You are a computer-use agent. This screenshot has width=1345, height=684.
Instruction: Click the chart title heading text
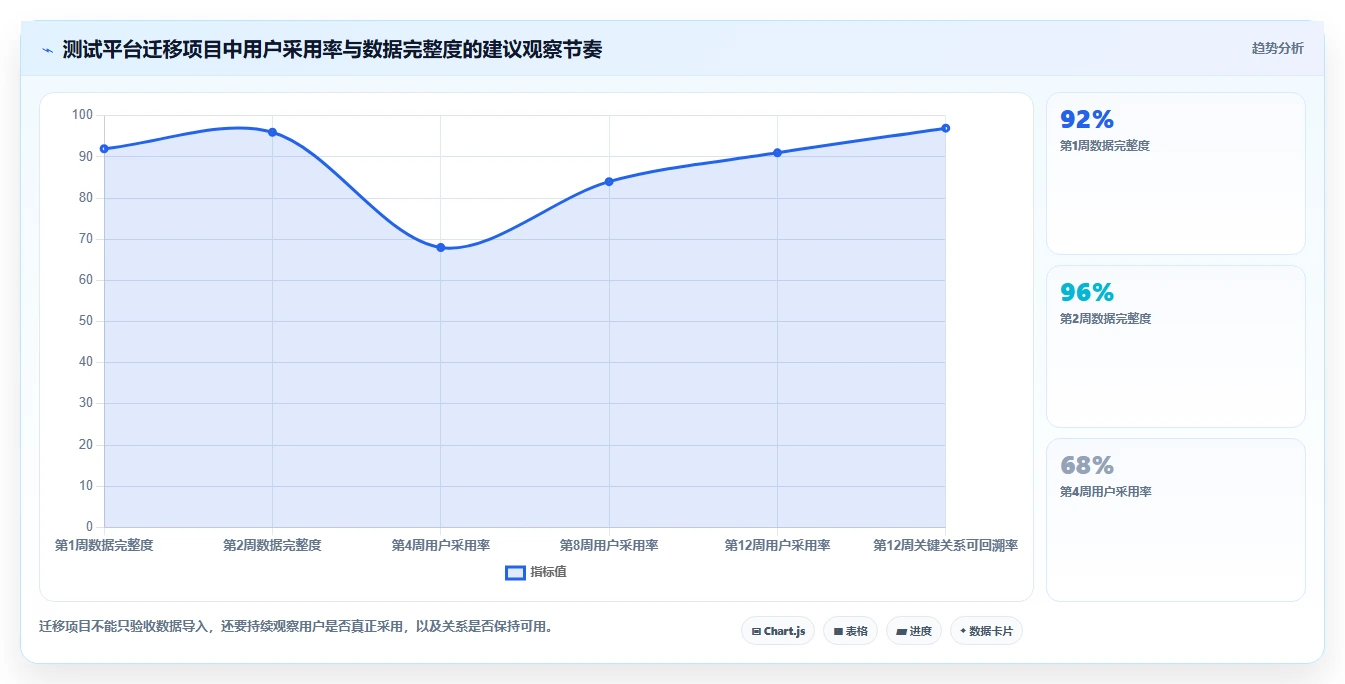[x=332, y=49]
